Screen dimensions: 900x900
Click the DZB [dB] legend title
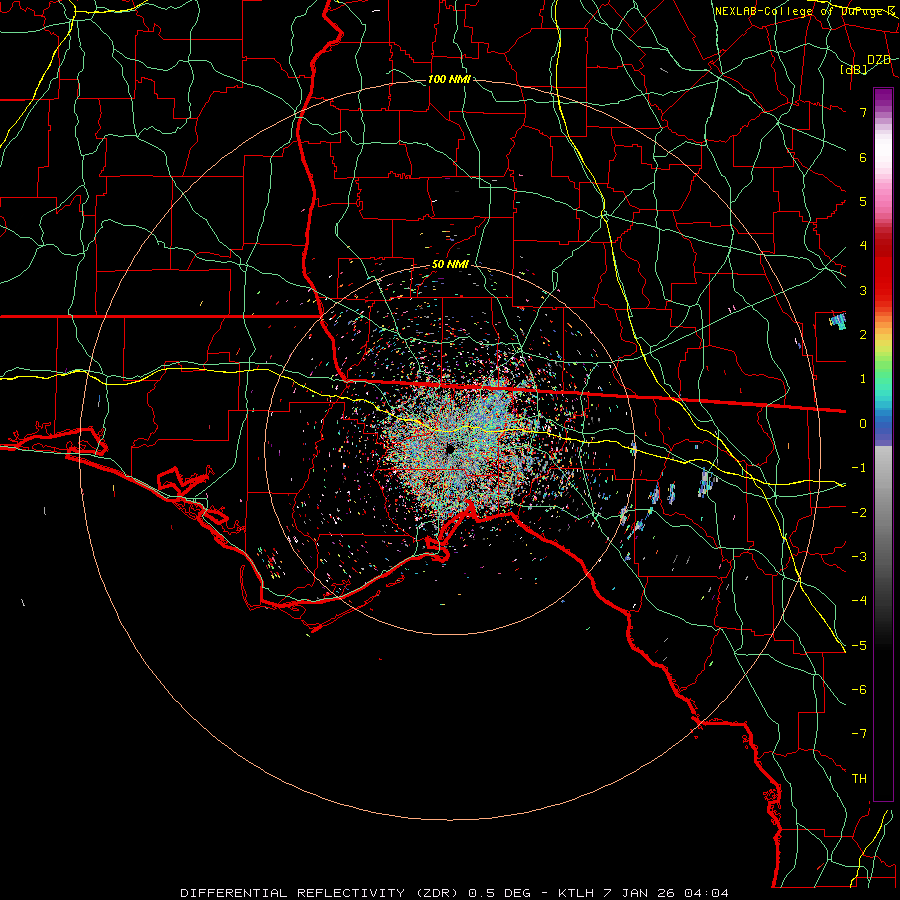pos(866,64)
